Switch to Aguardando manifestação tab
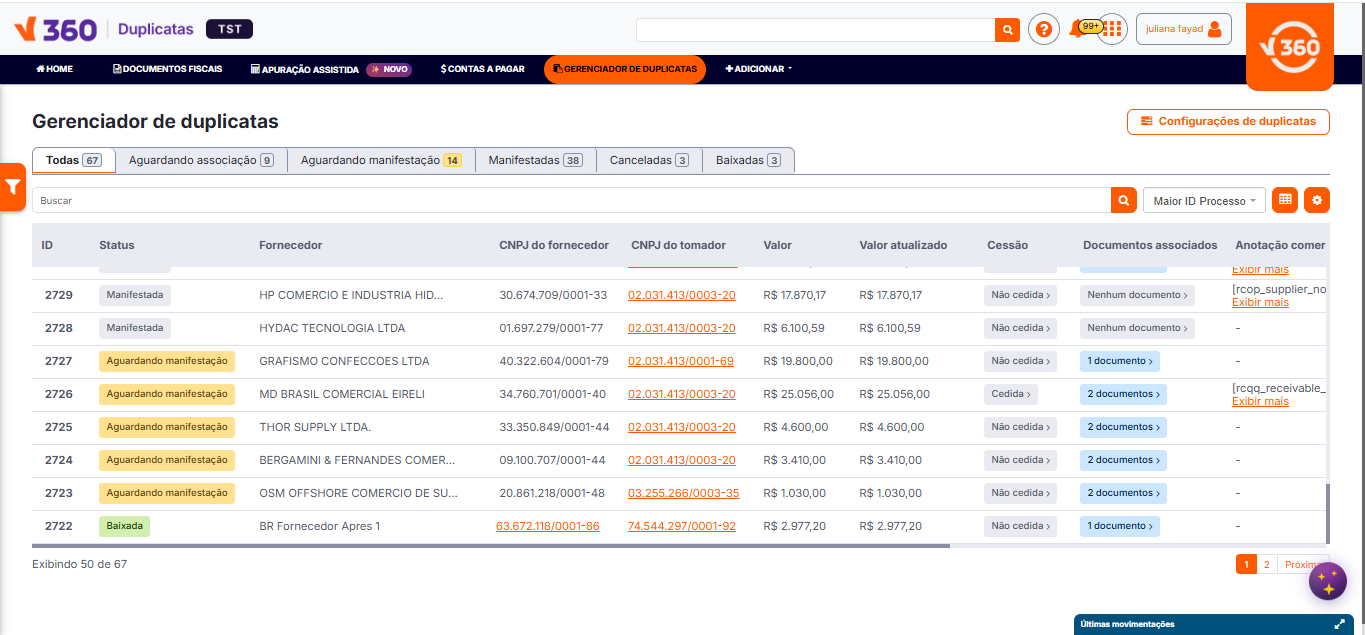This screenshot has height=635, width=1365. [381, 160]
